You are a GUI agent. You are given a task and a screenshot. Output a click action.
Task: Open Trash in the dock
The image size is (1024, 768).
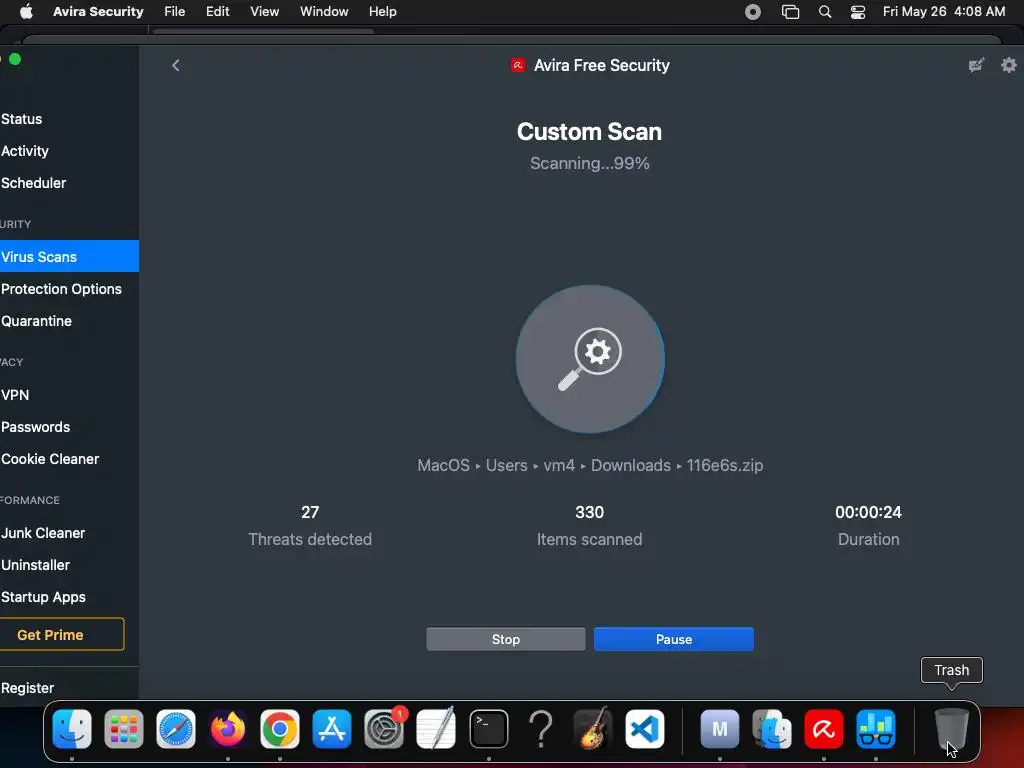951,729
